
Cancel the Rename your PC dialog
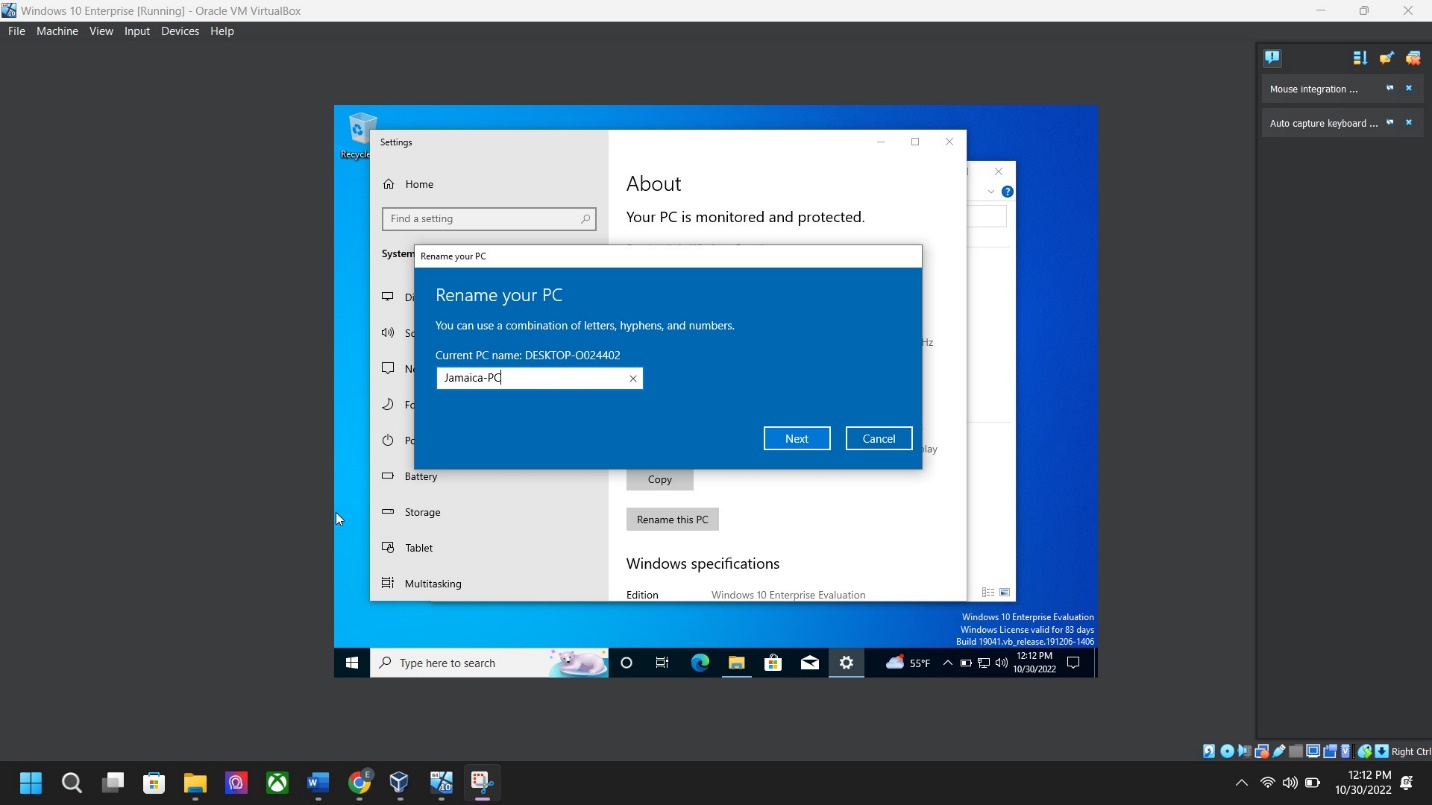(x=878, y=438)
